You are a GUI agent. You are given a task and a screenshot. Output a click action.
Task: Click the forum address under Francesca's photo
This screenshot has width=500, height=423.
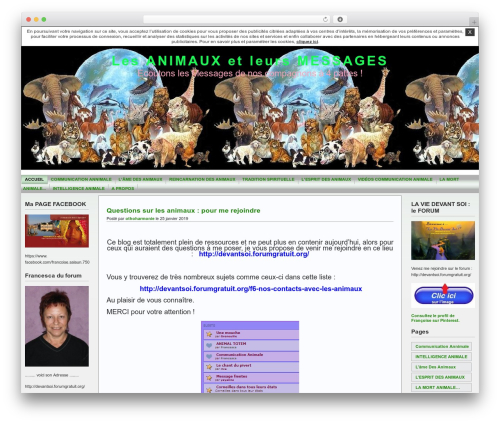pyautogui.click(x=55, y=386)
